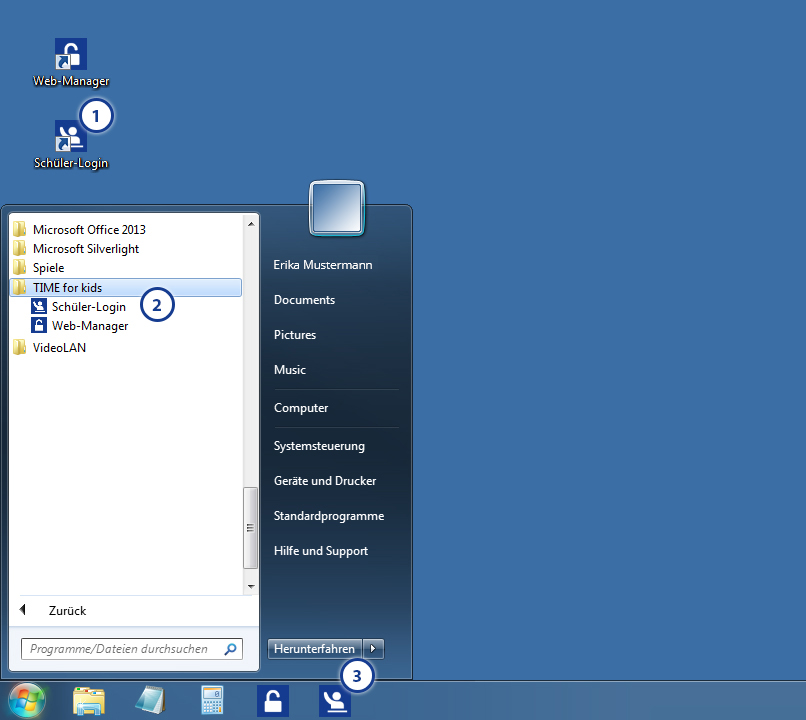806x720 pixels.
Task: Click the programs list scroll-up arrow
Action: (251, 224)
